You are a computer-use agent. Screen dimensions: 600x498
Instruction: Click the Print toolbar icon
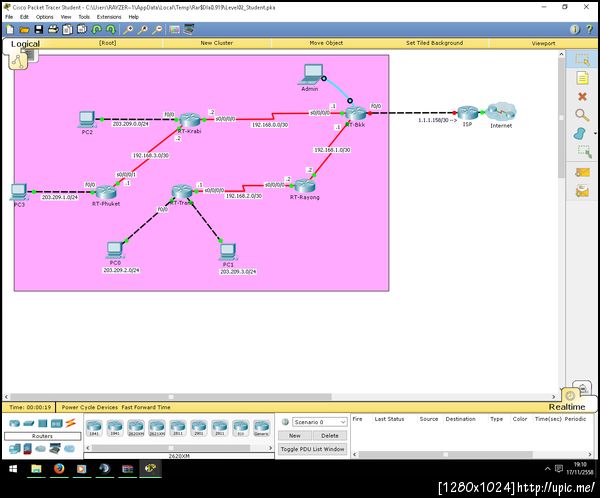[53, 29]
